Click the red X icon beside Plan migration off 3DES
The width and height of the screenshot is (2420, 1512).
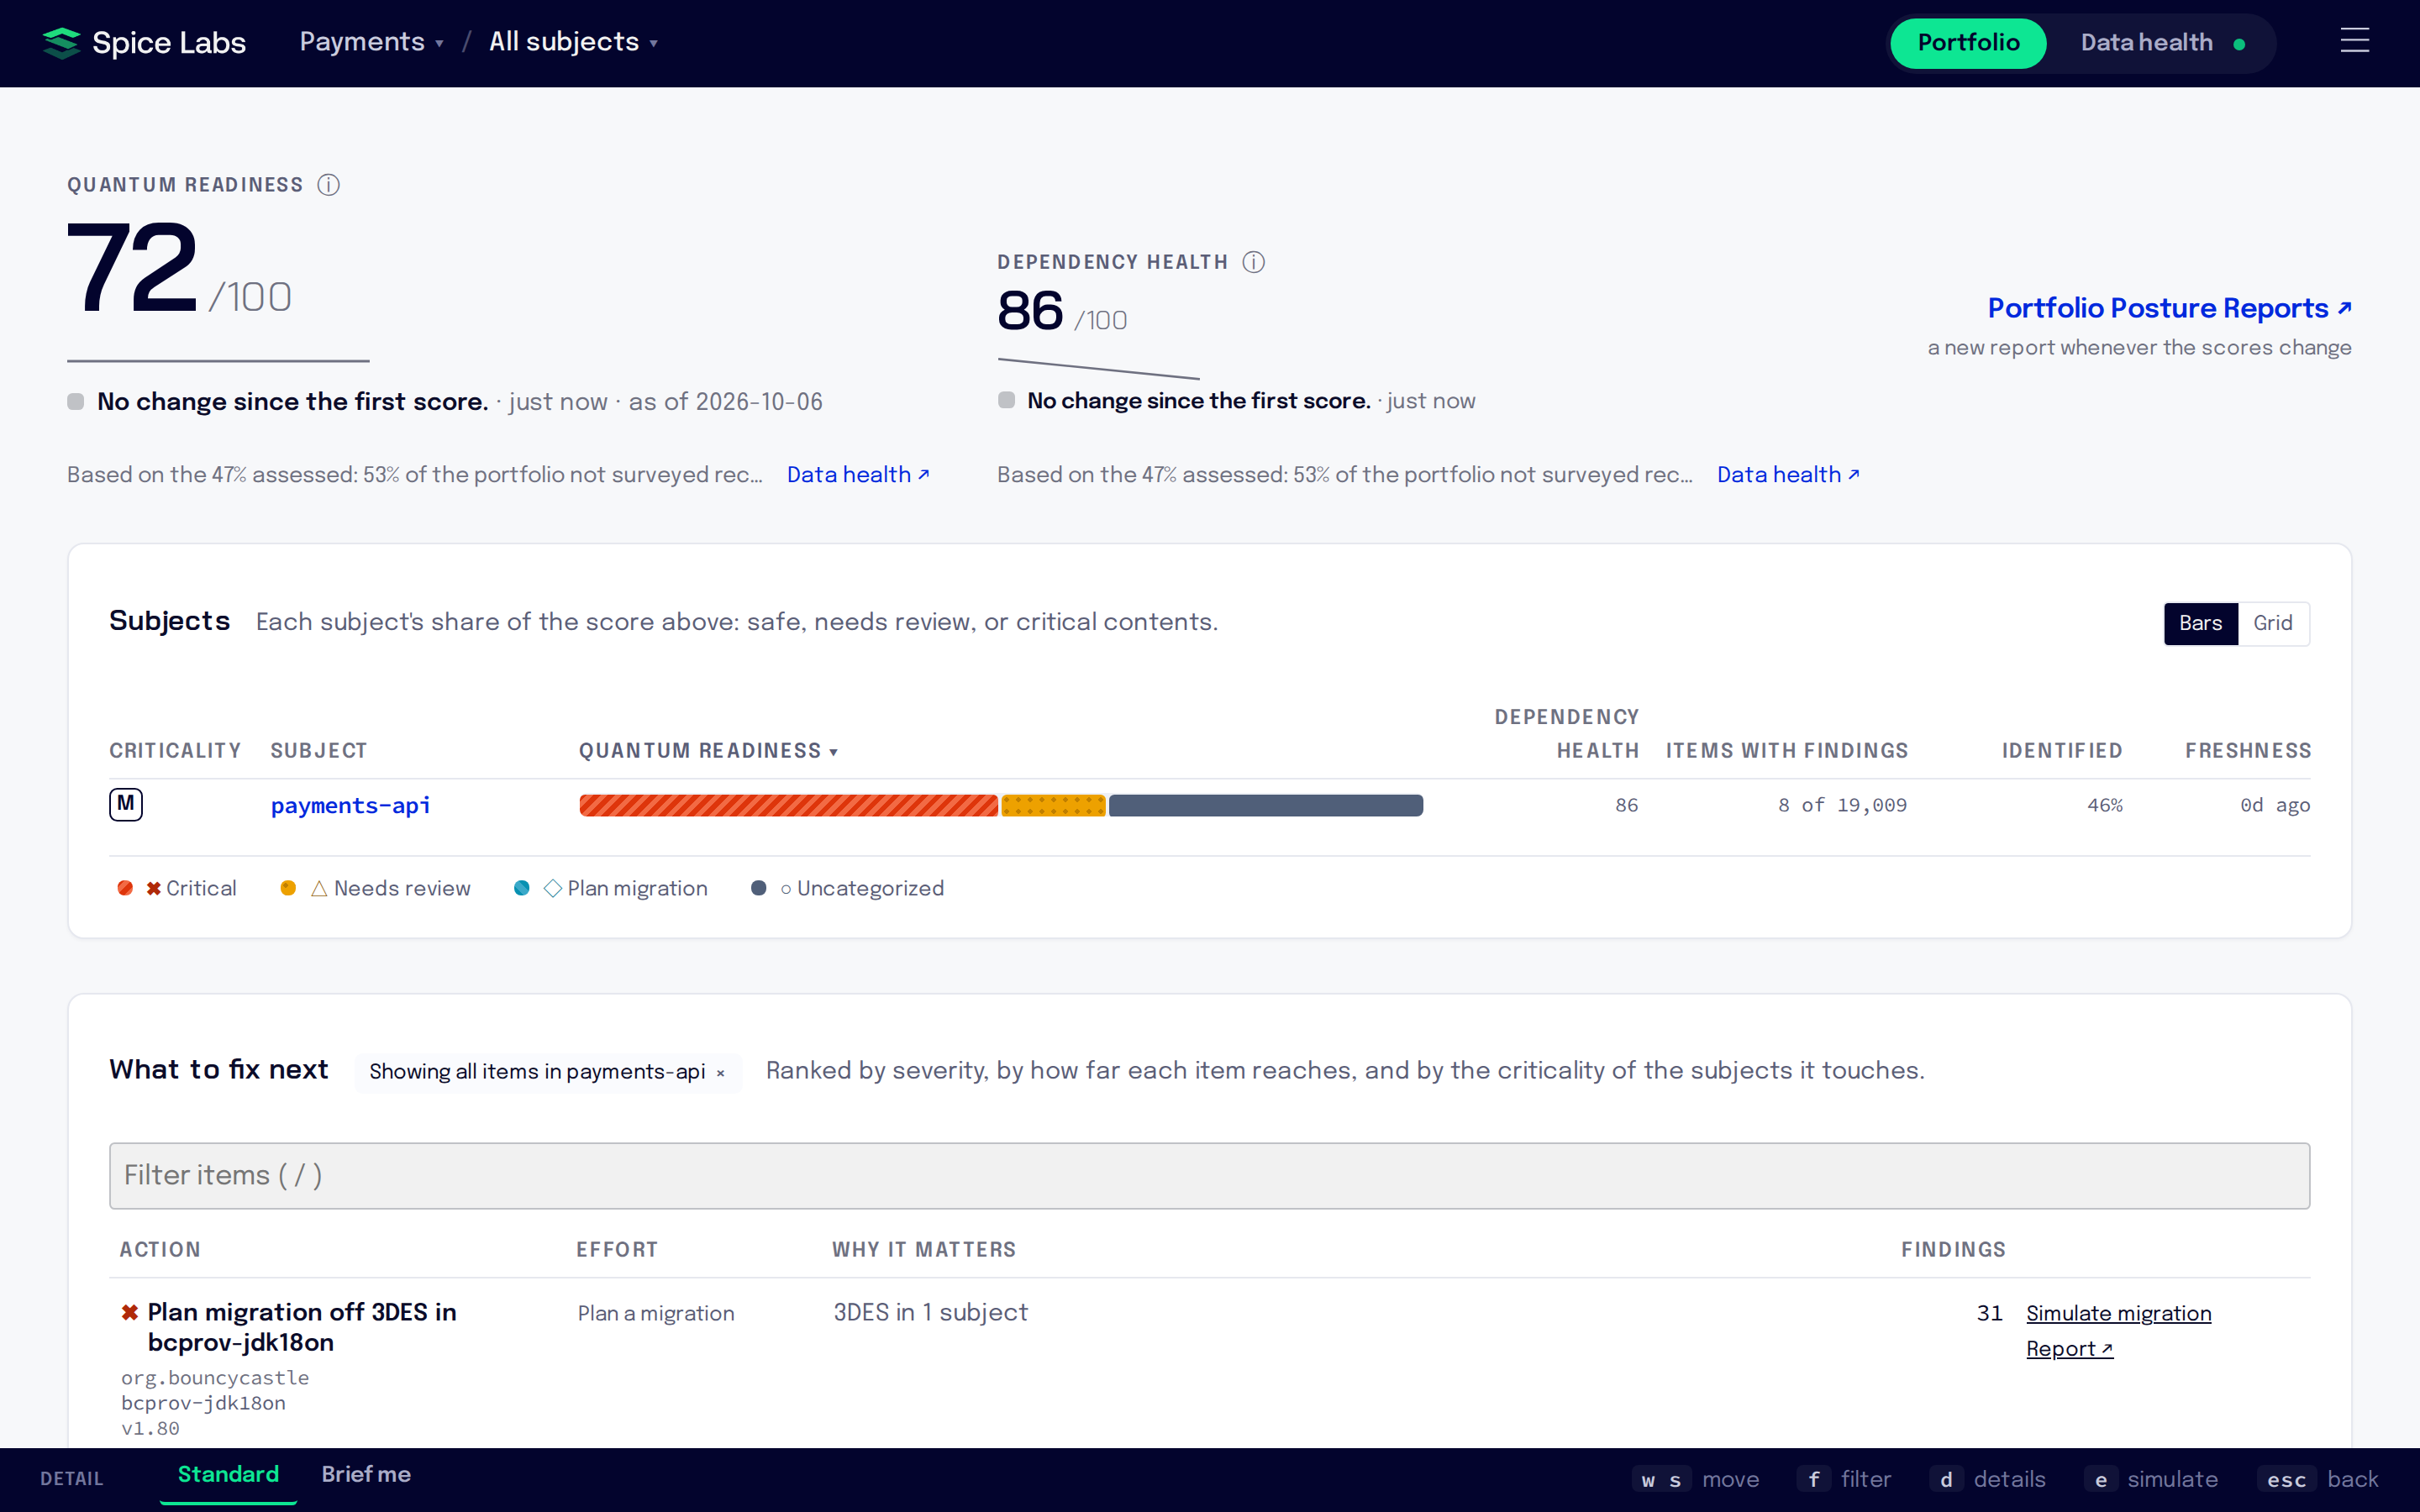point(130,1312)
